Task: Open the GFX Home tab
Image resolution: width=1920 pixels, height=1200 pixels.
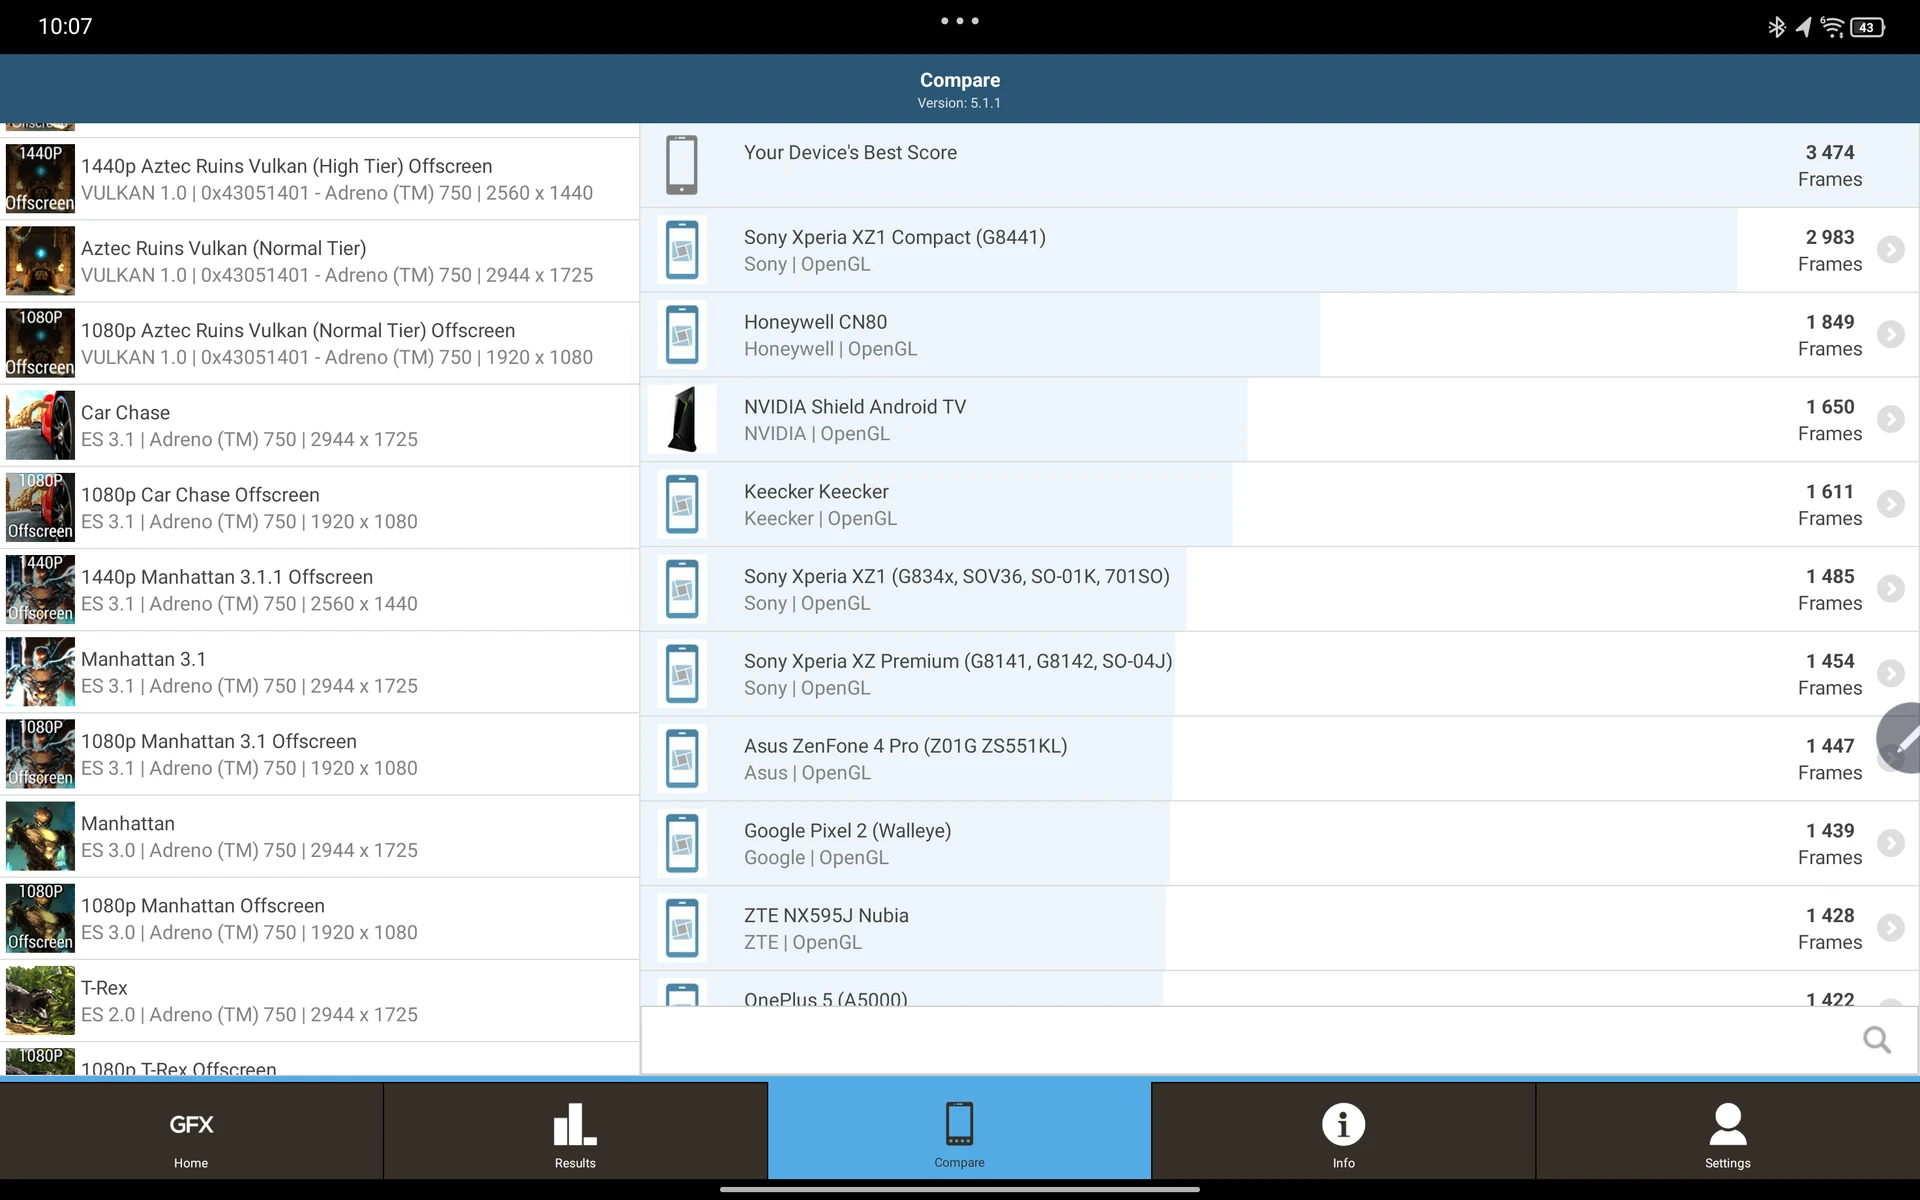Action: coord(191,1131)
